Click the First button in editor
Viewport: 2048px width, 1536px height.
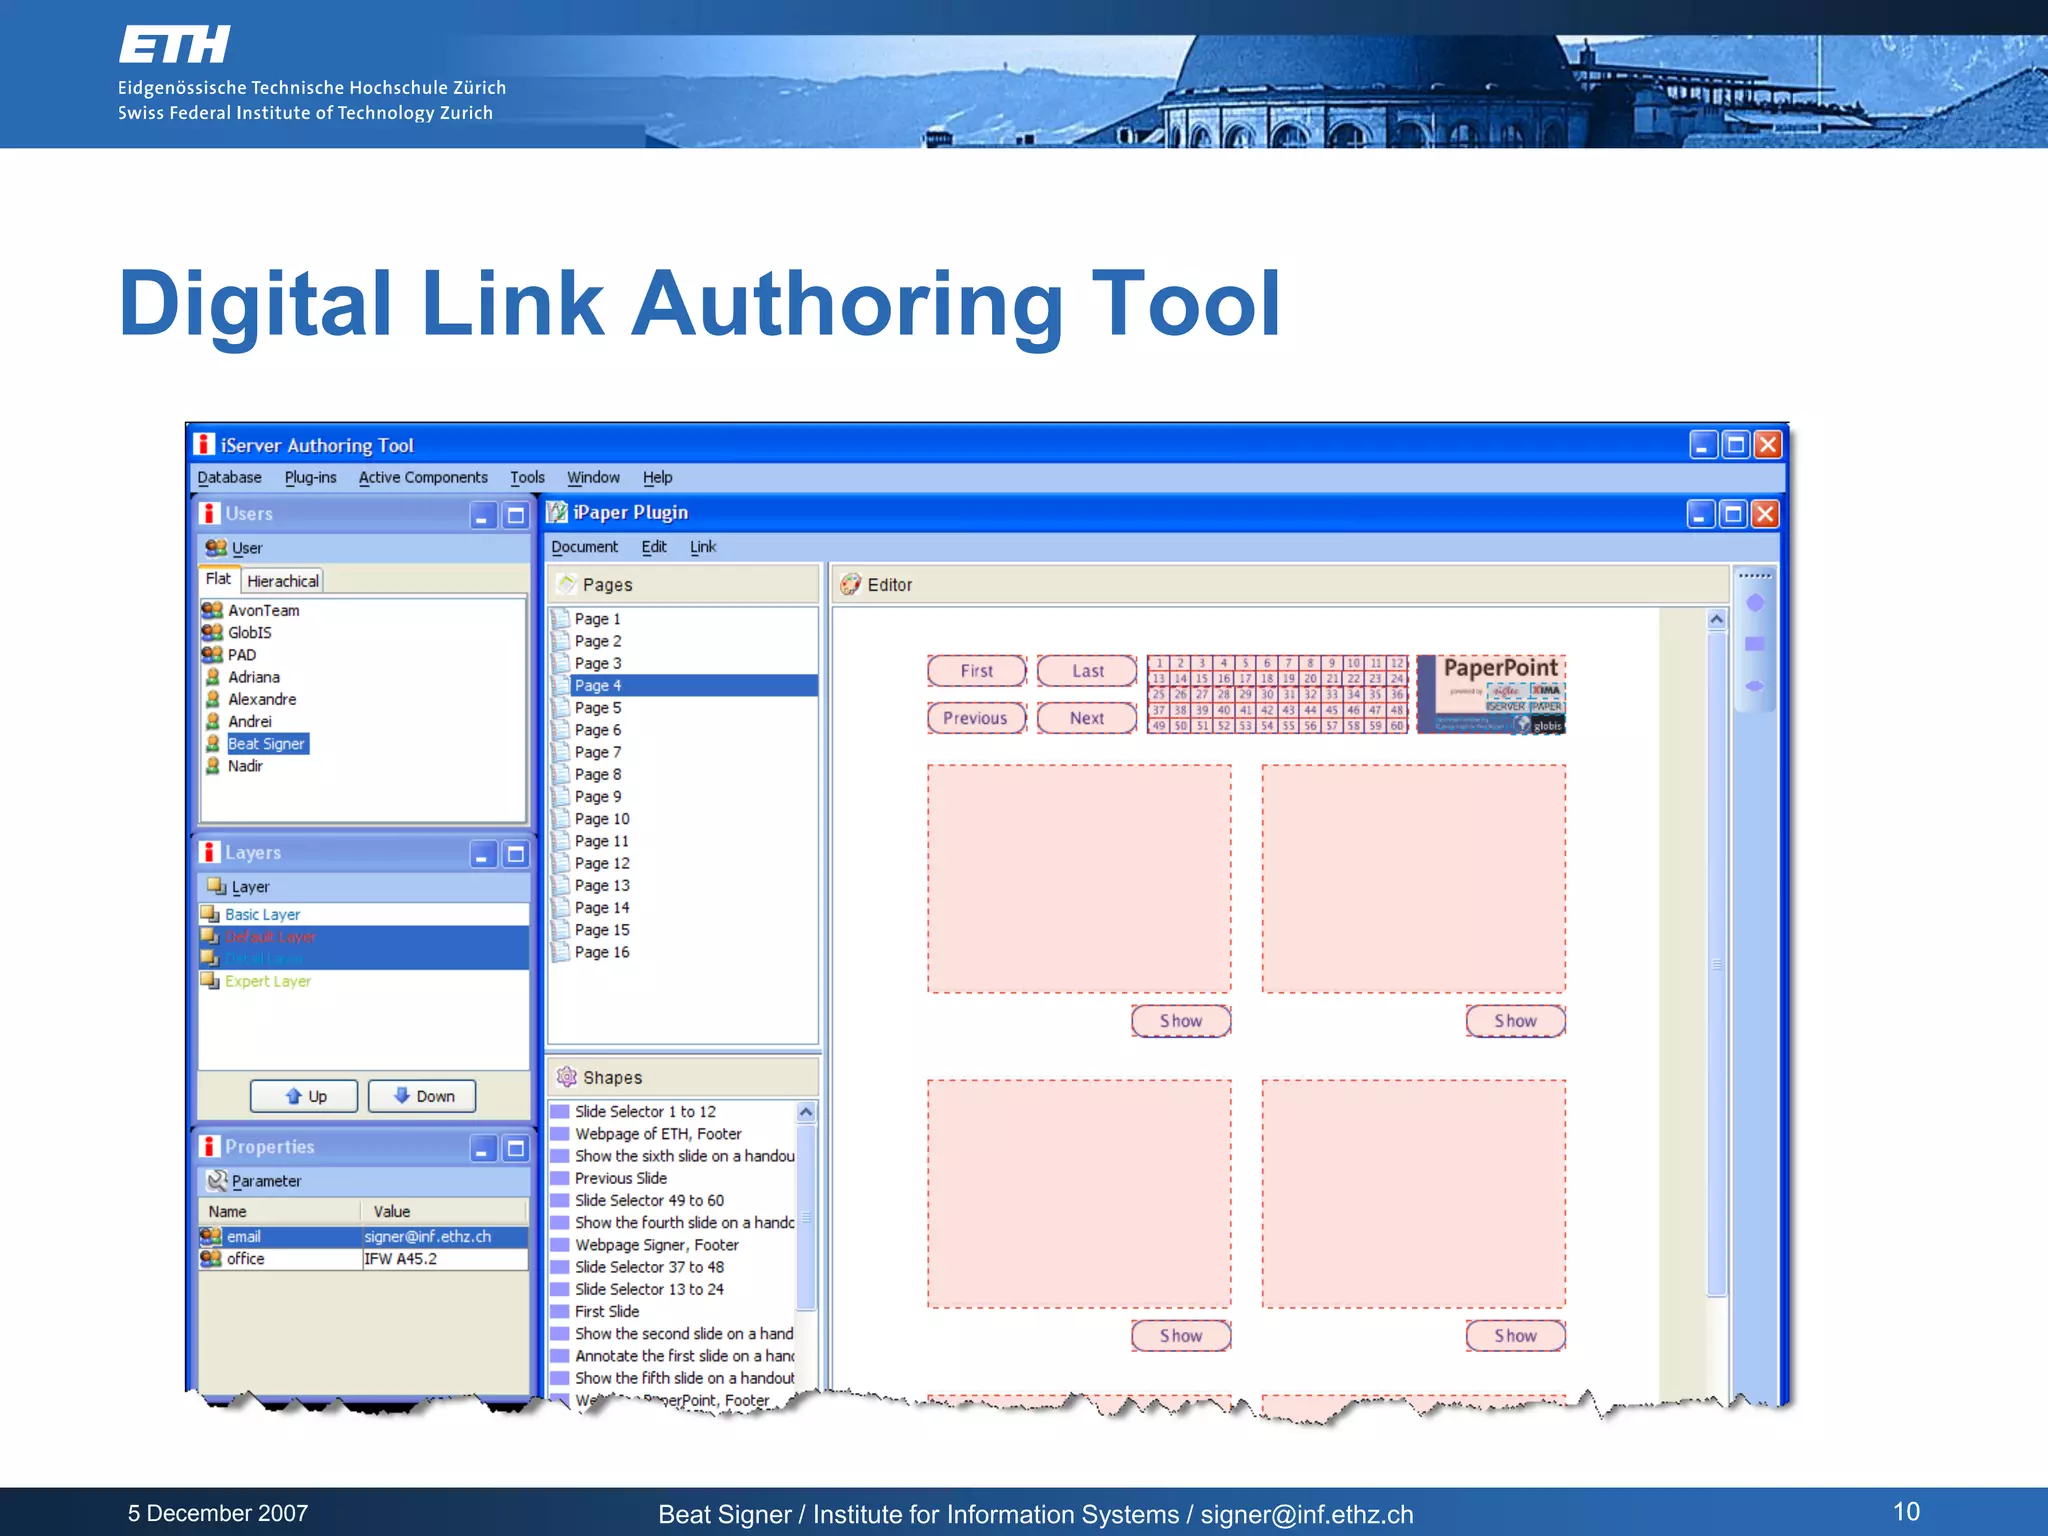(977, 671)
